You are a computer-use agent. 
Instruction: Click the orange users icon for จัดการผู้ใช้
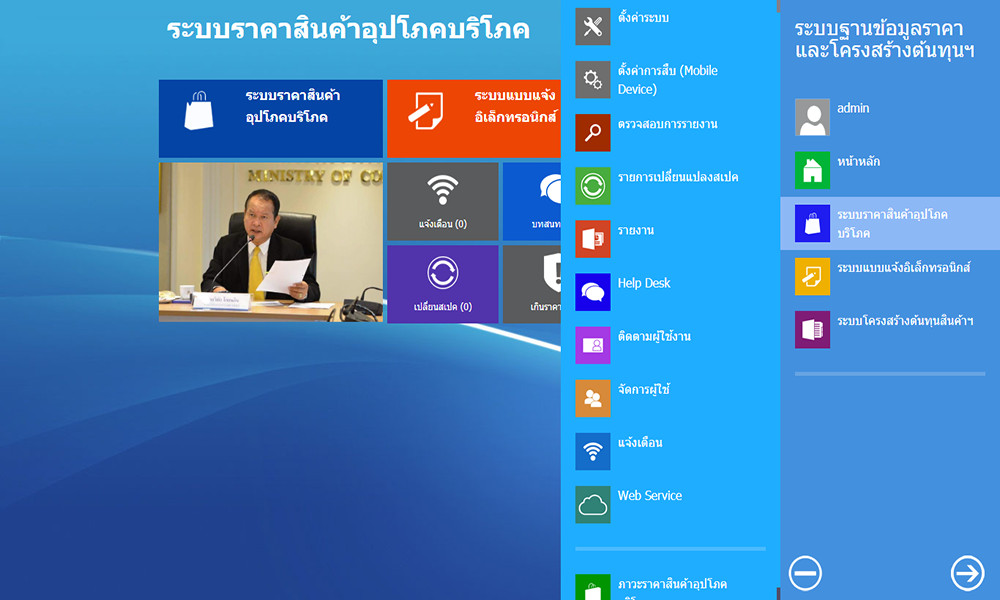point(592,399)
